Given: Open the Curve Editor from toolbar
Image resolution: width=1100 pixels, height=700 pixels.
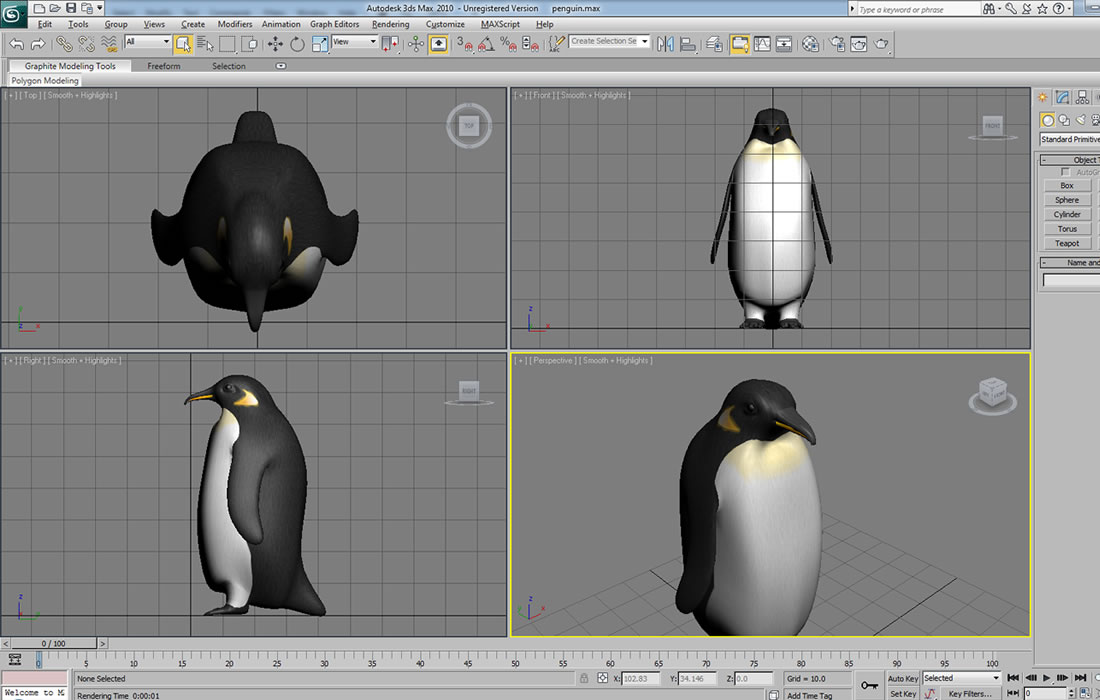Looking at the screenshot, I should 762,44.
